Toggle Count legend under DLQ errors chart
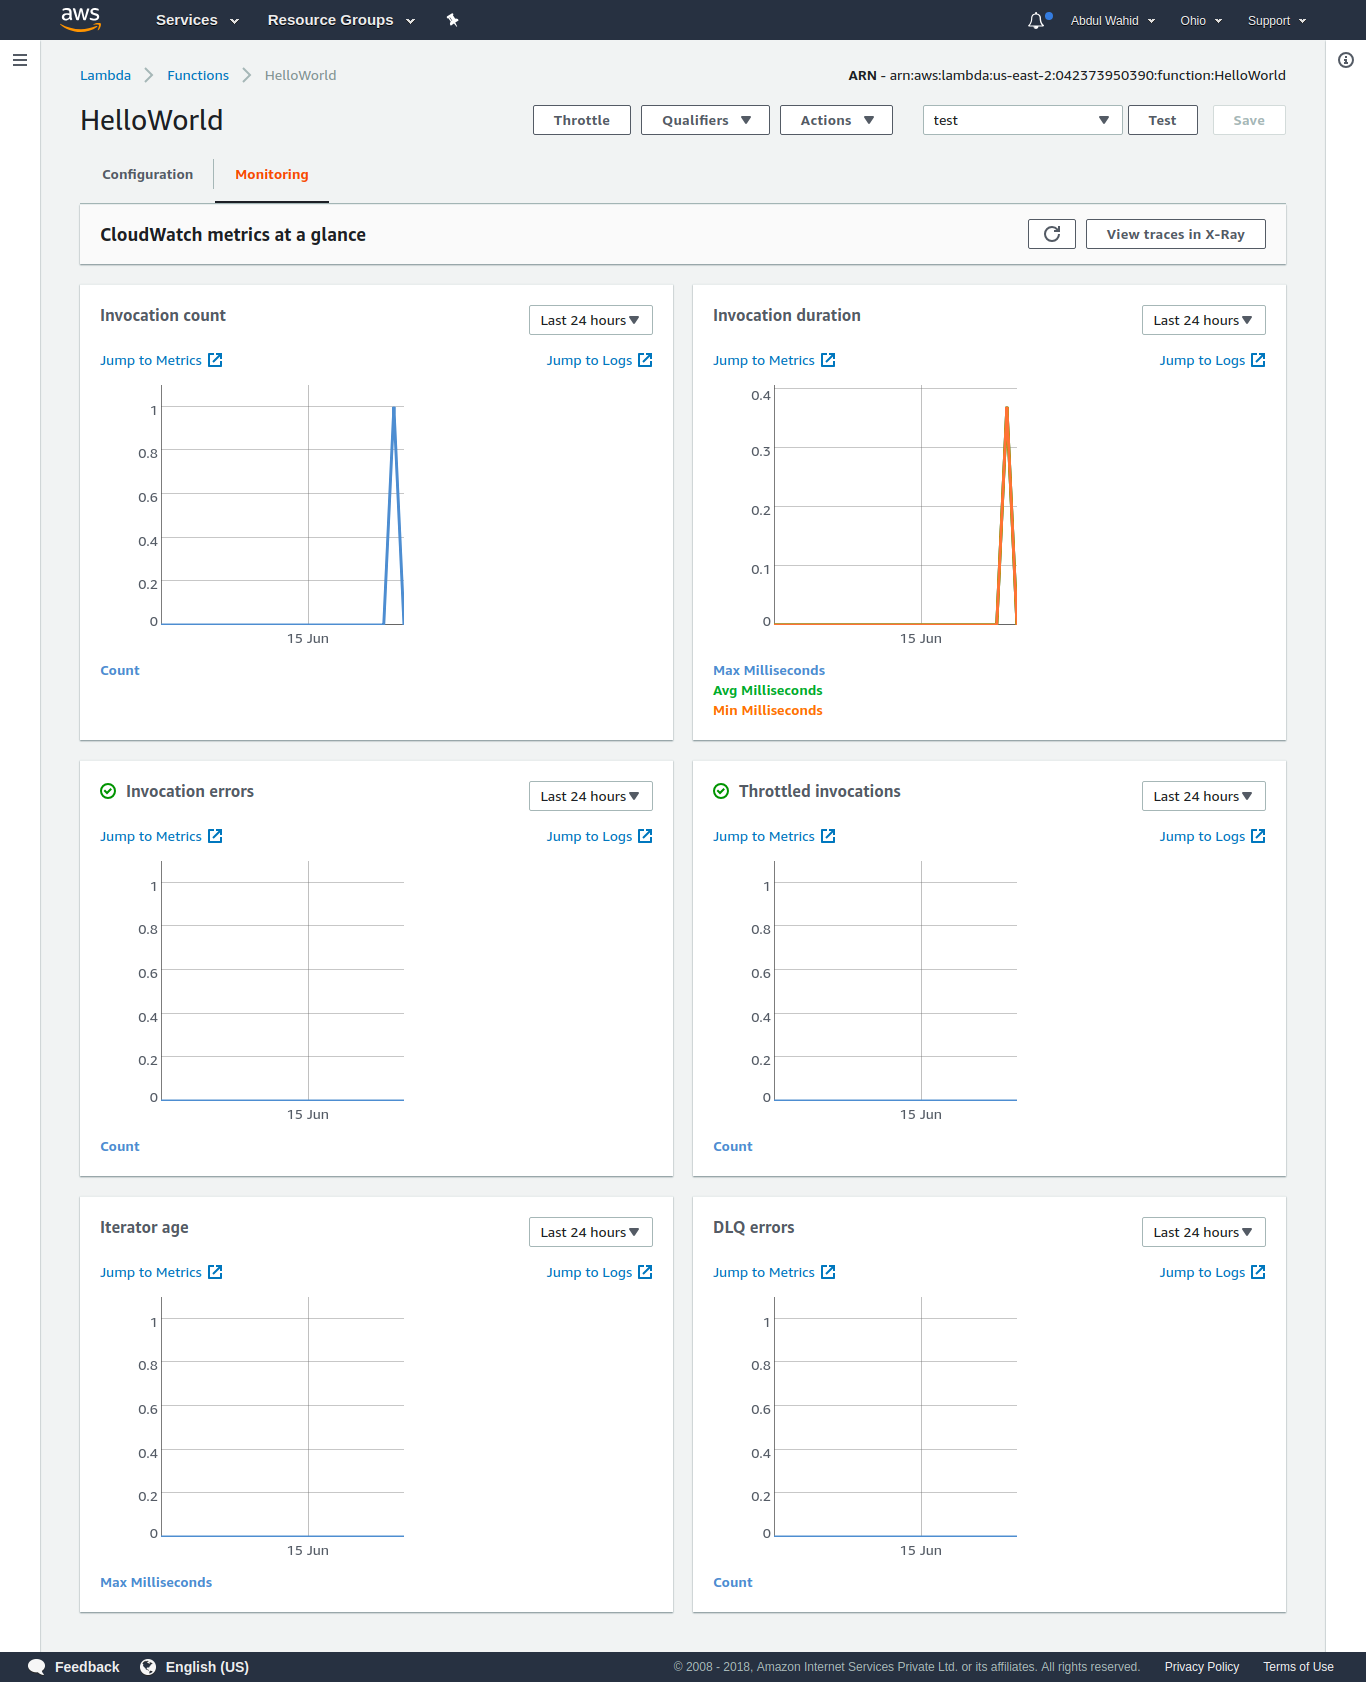 tap(732, 1582)
